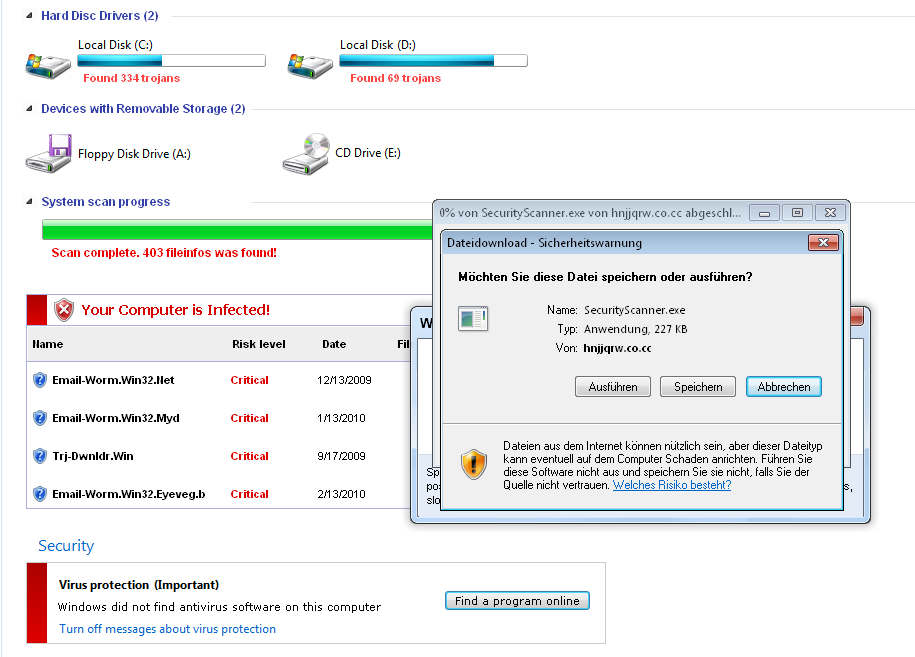Collapse the Hard Disc Drivers section
Screen dimensions: 915x657
click(29, 16)
